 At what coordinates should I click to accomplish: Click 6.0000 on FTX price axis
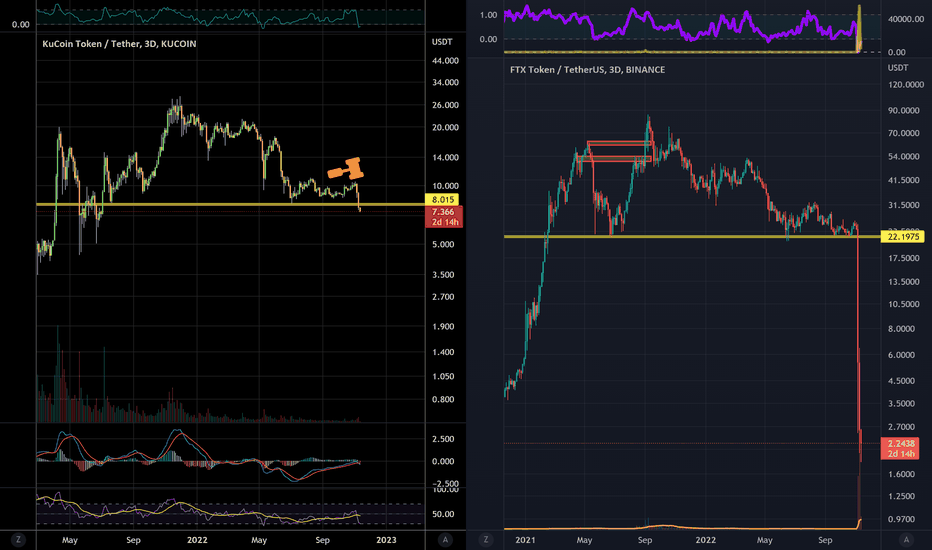901,355
